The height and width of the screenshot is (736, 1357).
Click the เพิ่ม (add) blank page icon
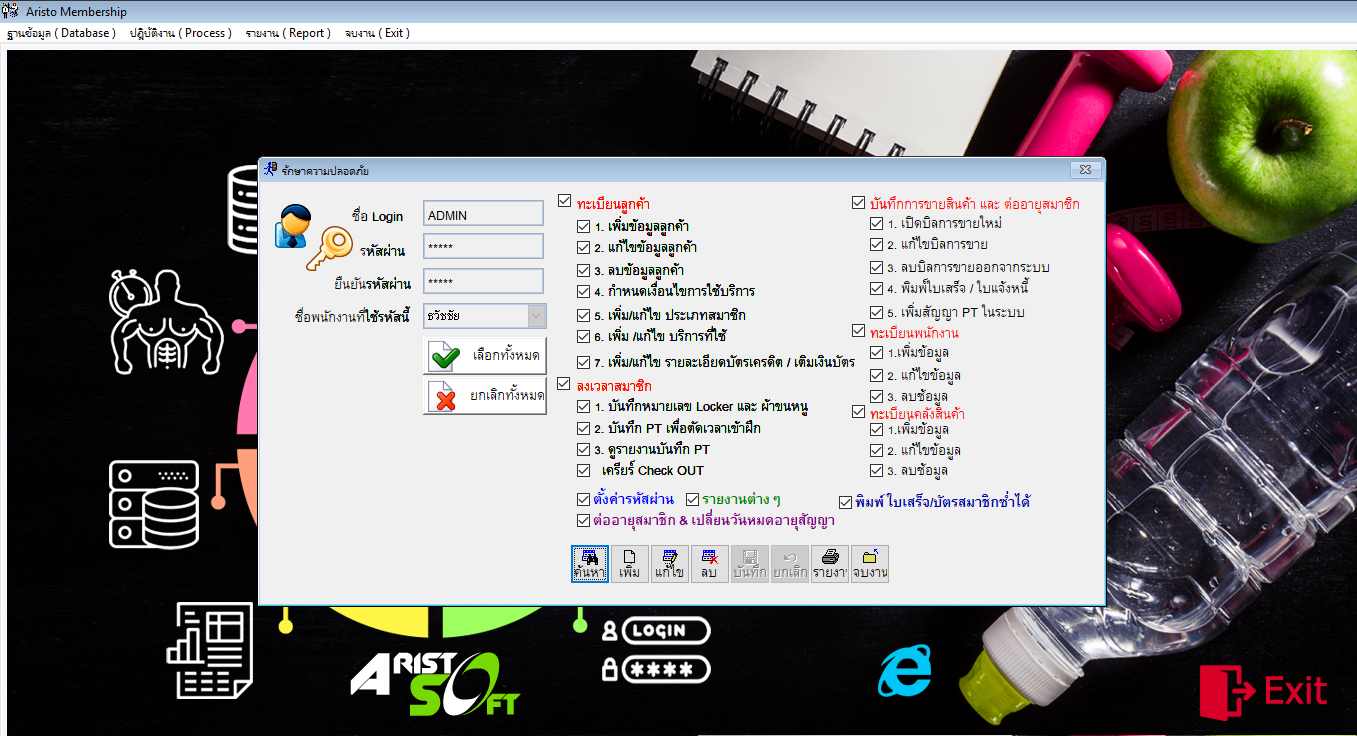coord(630,564)
